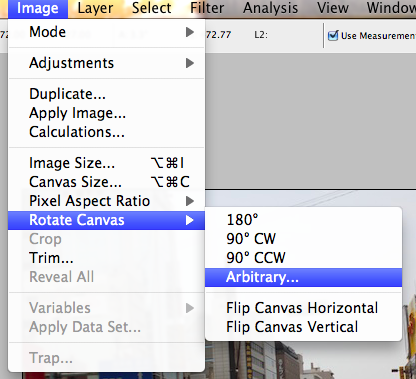Viewport: 416px width, 379px height.
Task: Open the Filter menu
Action: 207,9
